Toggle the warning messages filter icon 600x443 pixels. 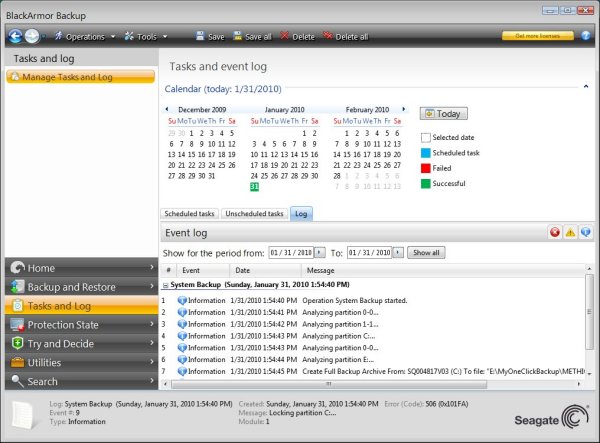(x=570, y=232)
